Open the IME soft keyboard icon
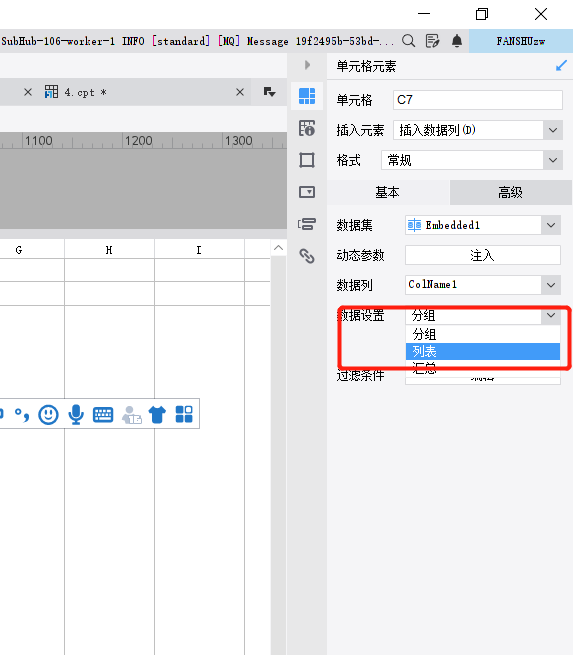Screen dimensions: 573x655 (103, 414)
